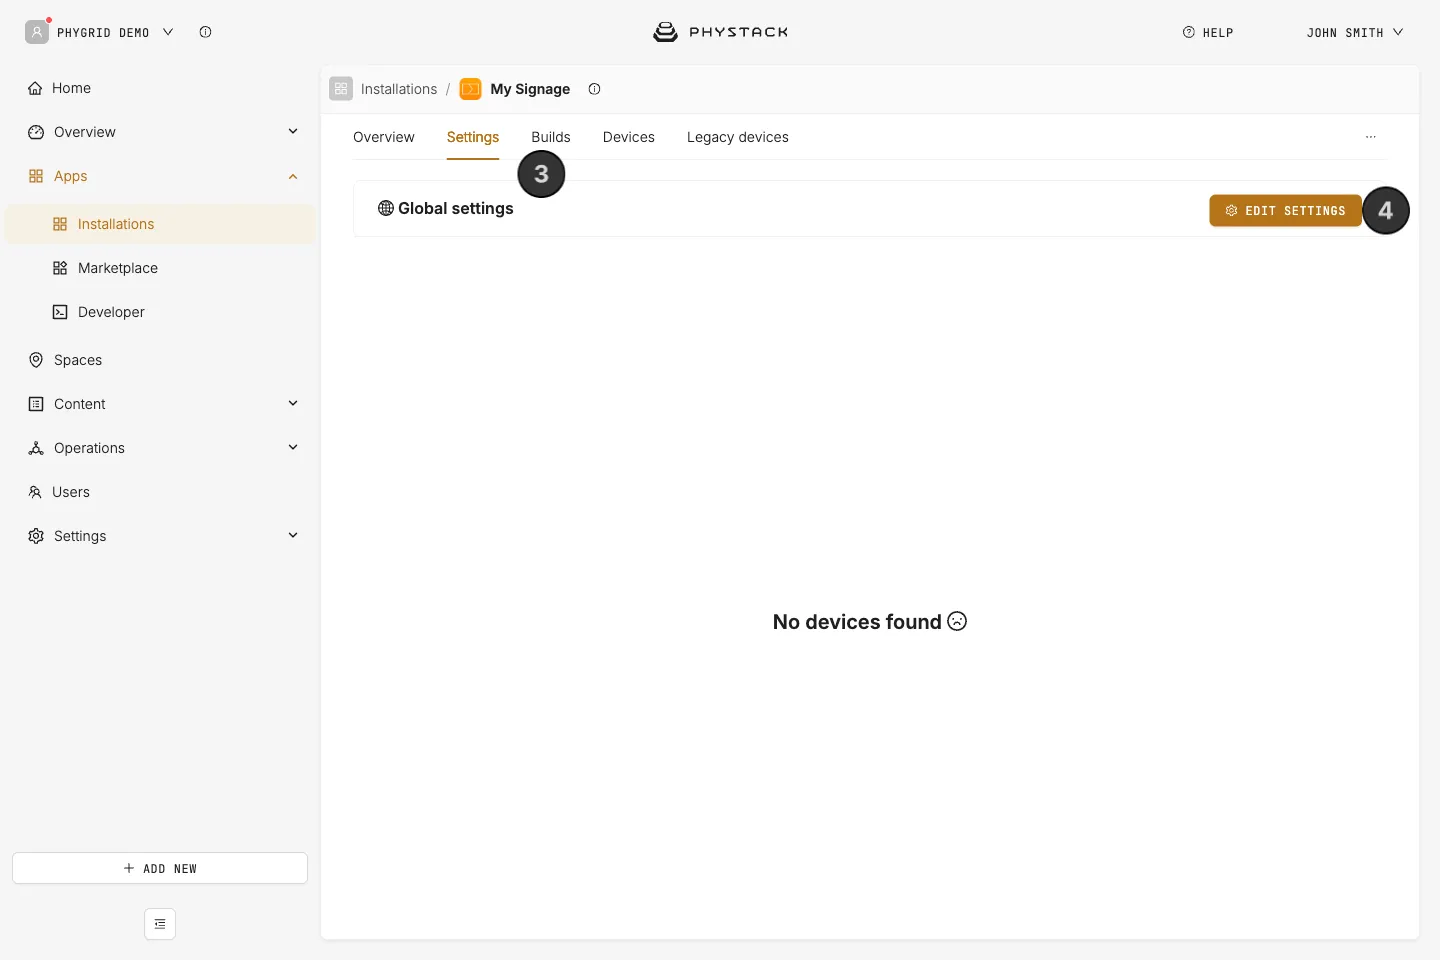This screenshot has height=960, width=1440.
Task: Click the Phystack logo in header
Action: point(720,32)
